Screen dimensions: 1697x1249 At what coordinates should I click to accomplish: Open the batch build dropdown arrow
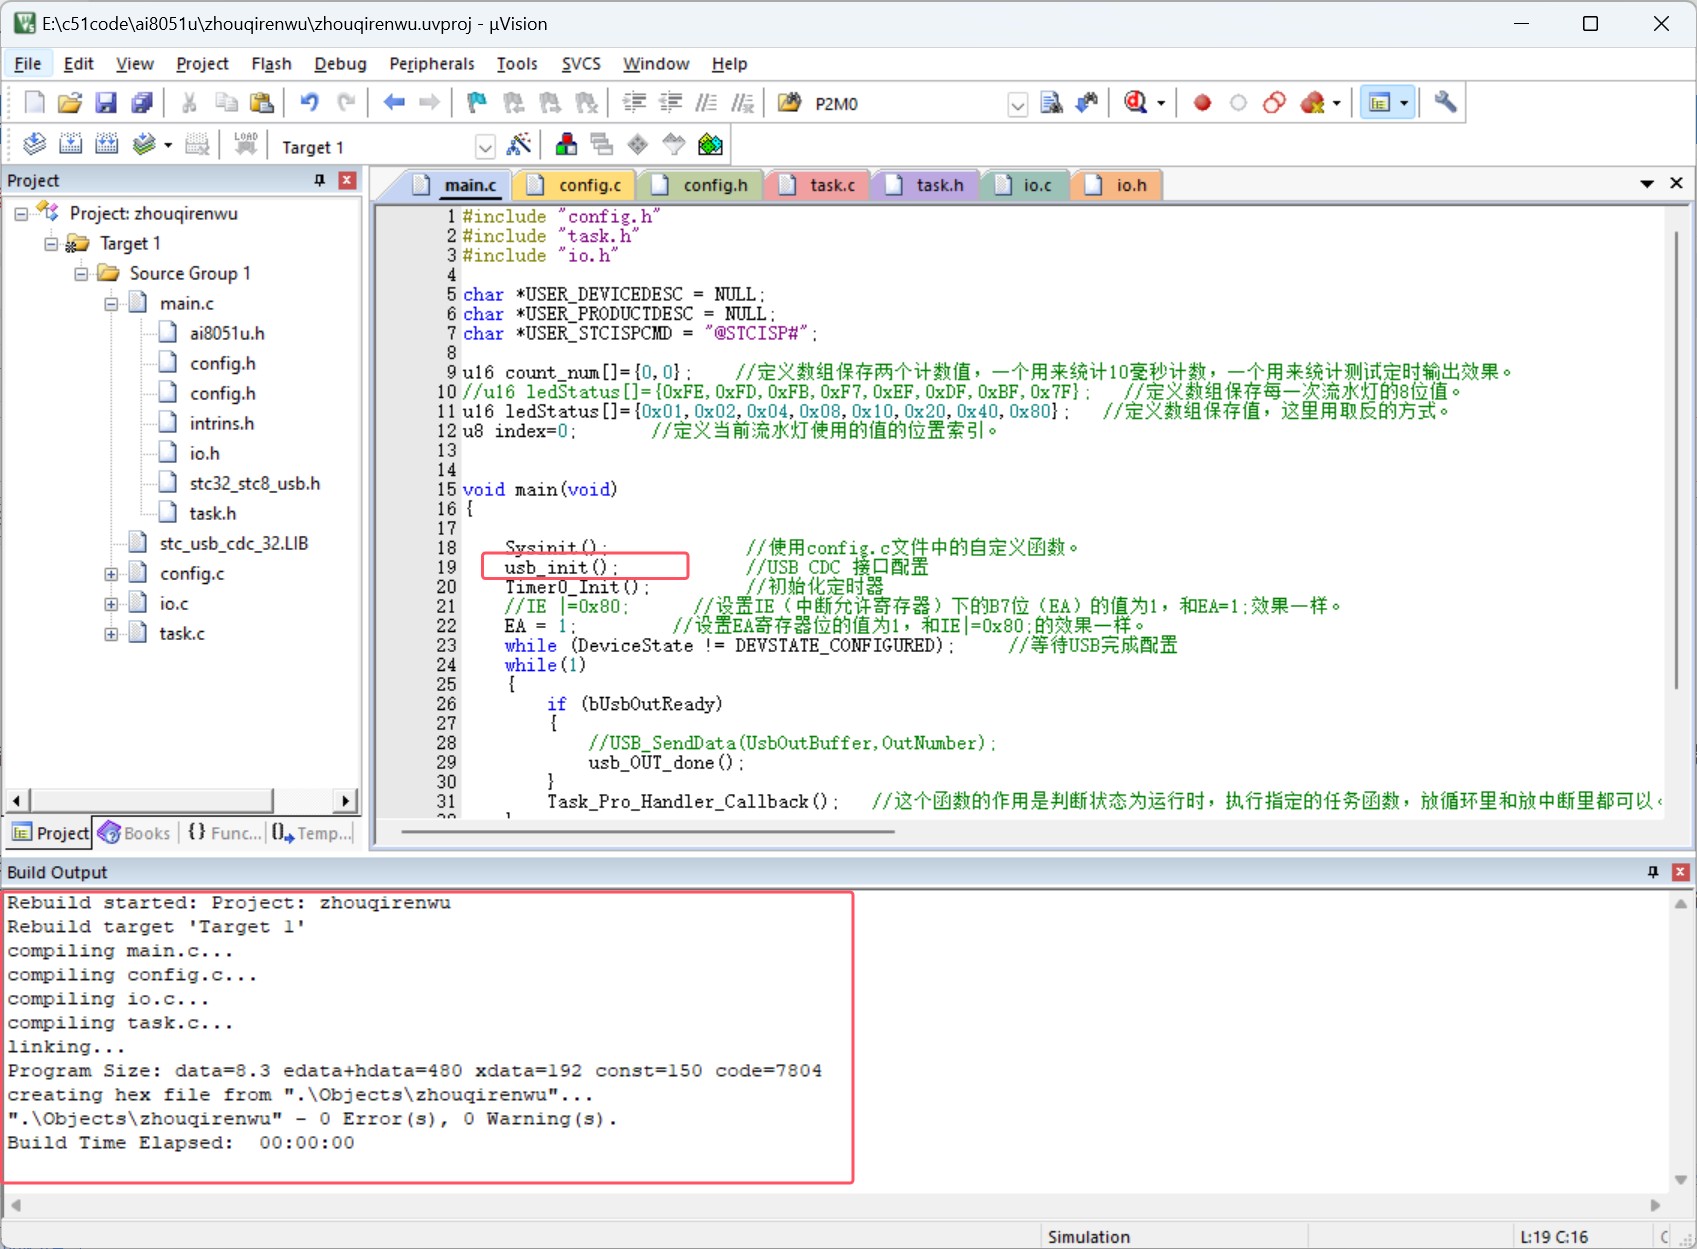(x=168, y=145)
